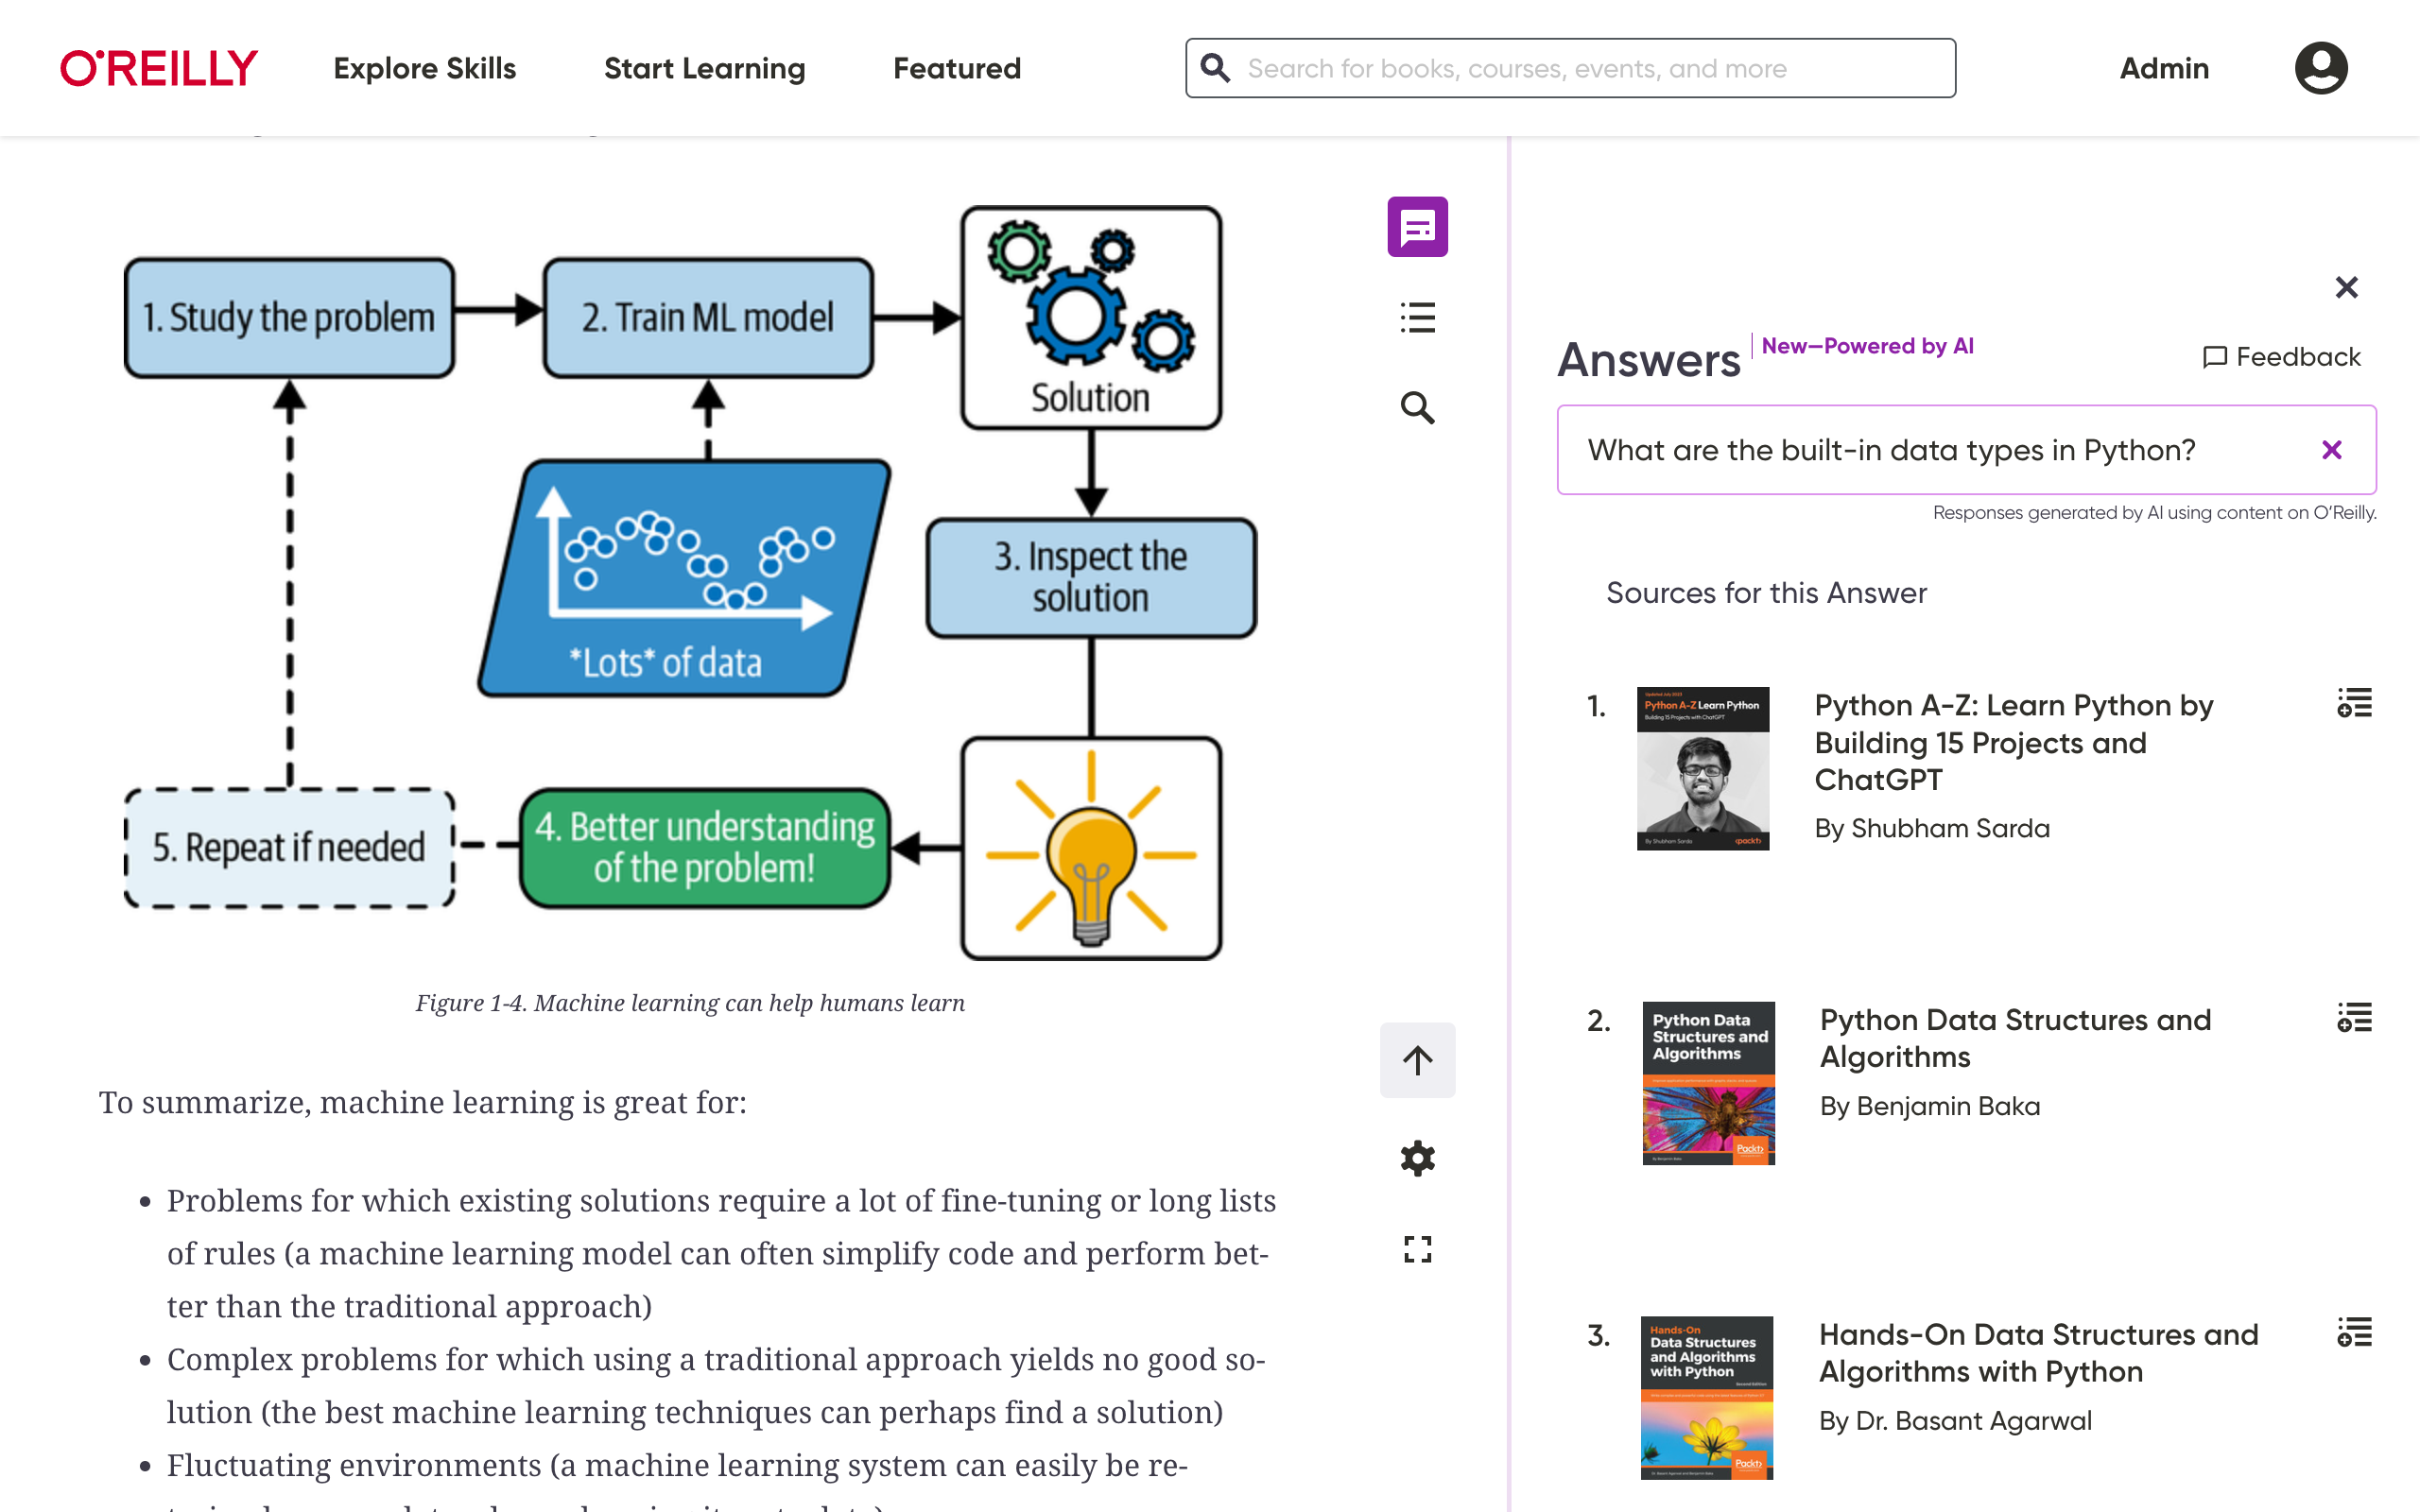Click the O'Reilly logo
This screenshot has width=2420, height=1512.
coord(159,68)
